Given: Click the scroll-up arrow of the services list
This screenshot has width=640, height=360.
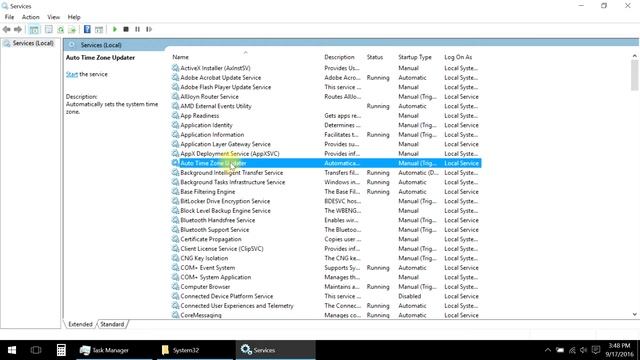Looking at the screenshot, I should [634, 56].
